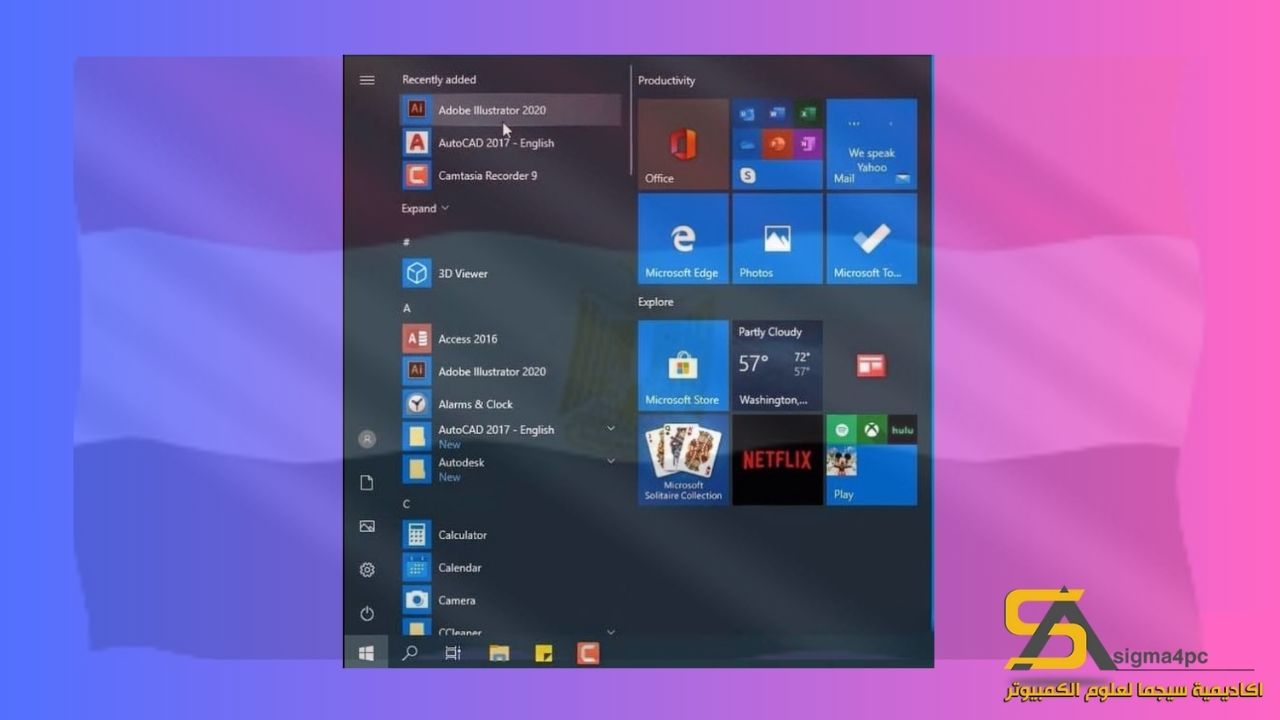
Task: Open the Office tile
Action: click(x=683, y=144)
